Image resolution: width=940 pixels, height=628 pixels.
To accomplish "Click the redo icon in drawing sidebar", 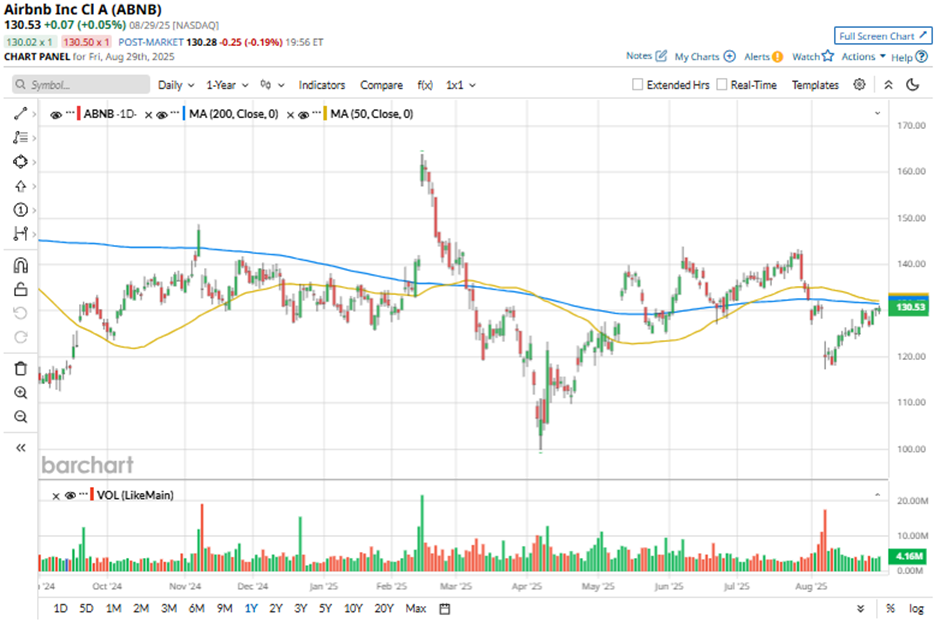I will (20, 337).
